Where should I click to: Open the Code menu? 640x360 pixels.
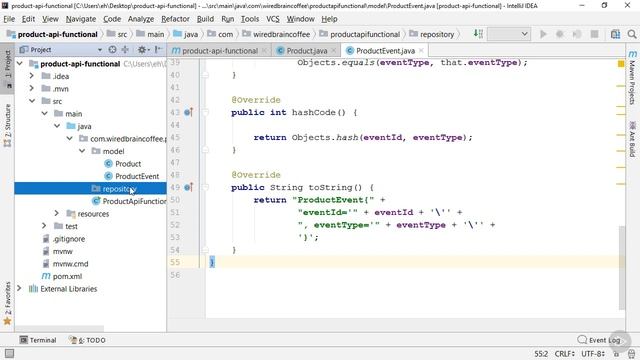point(112,19)
